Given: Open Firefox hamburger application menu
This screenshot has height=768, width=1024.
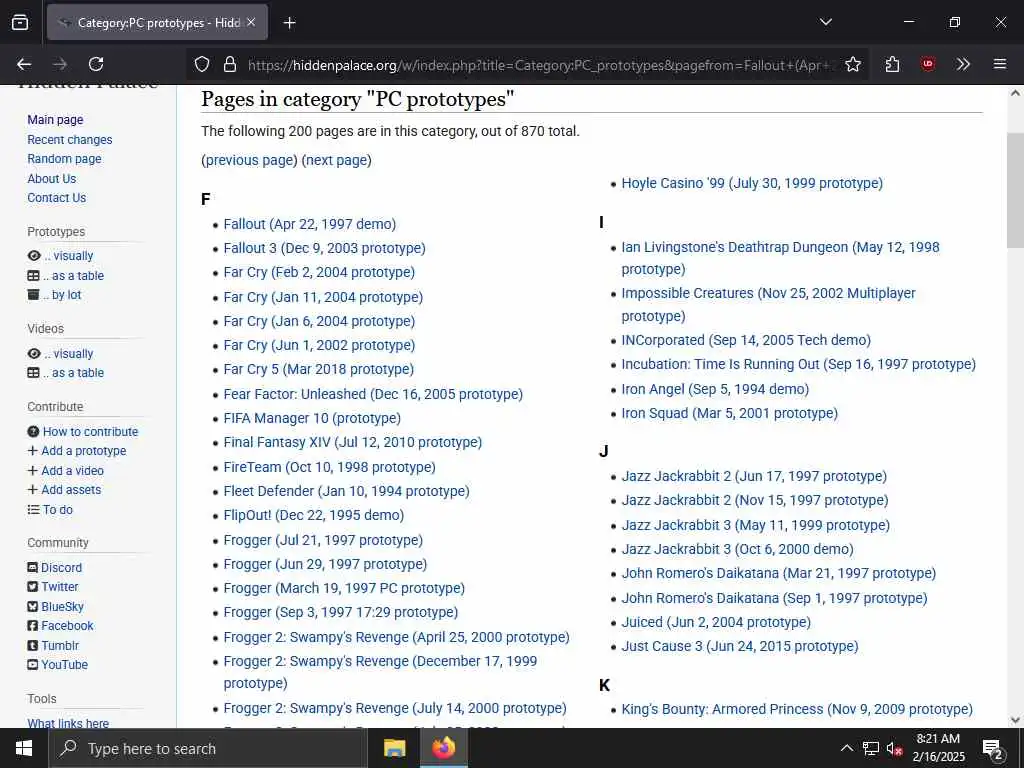Looking at the screenshot, I should [999, 64].
